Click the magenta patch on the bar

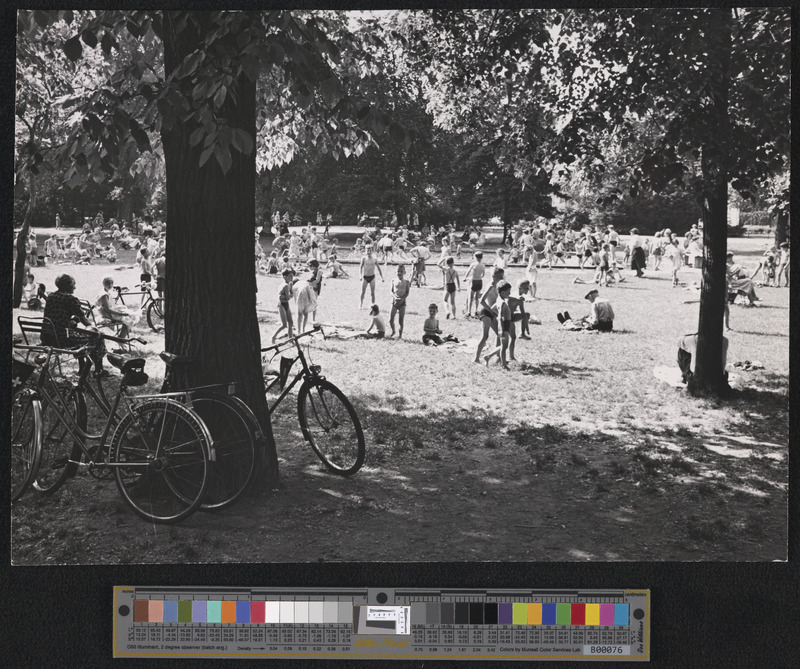pos(607,611)
